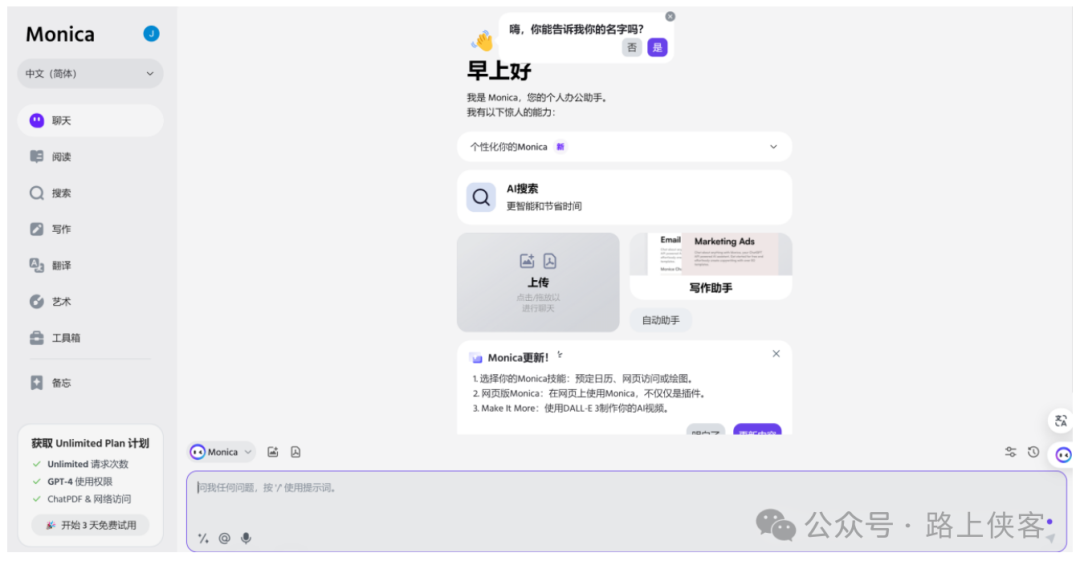Open the chat settings sliders icon
Image resolution: width=1080 pixels, height=569 pixels.
[x=1010, y=452]
